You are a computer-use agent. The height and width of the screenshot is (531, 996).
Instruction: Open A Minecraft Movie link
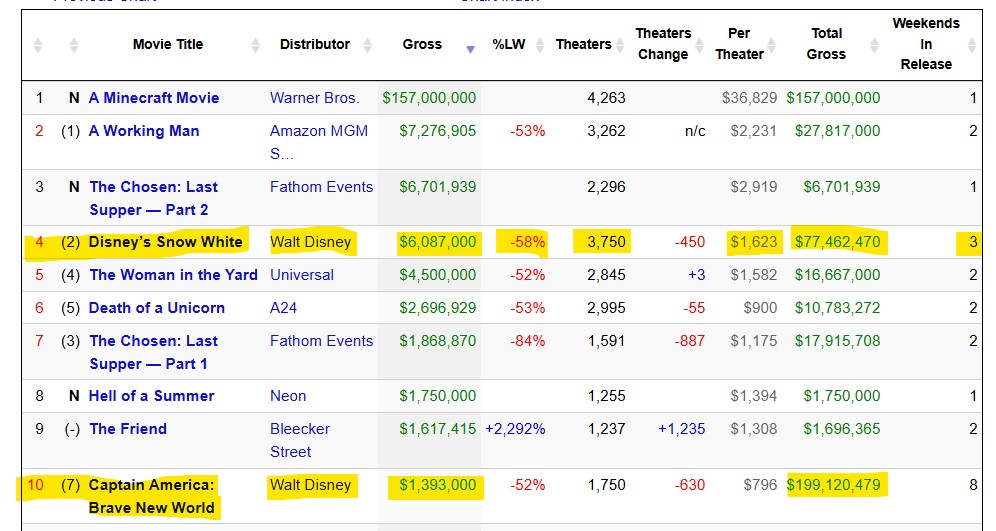(154, 98)
